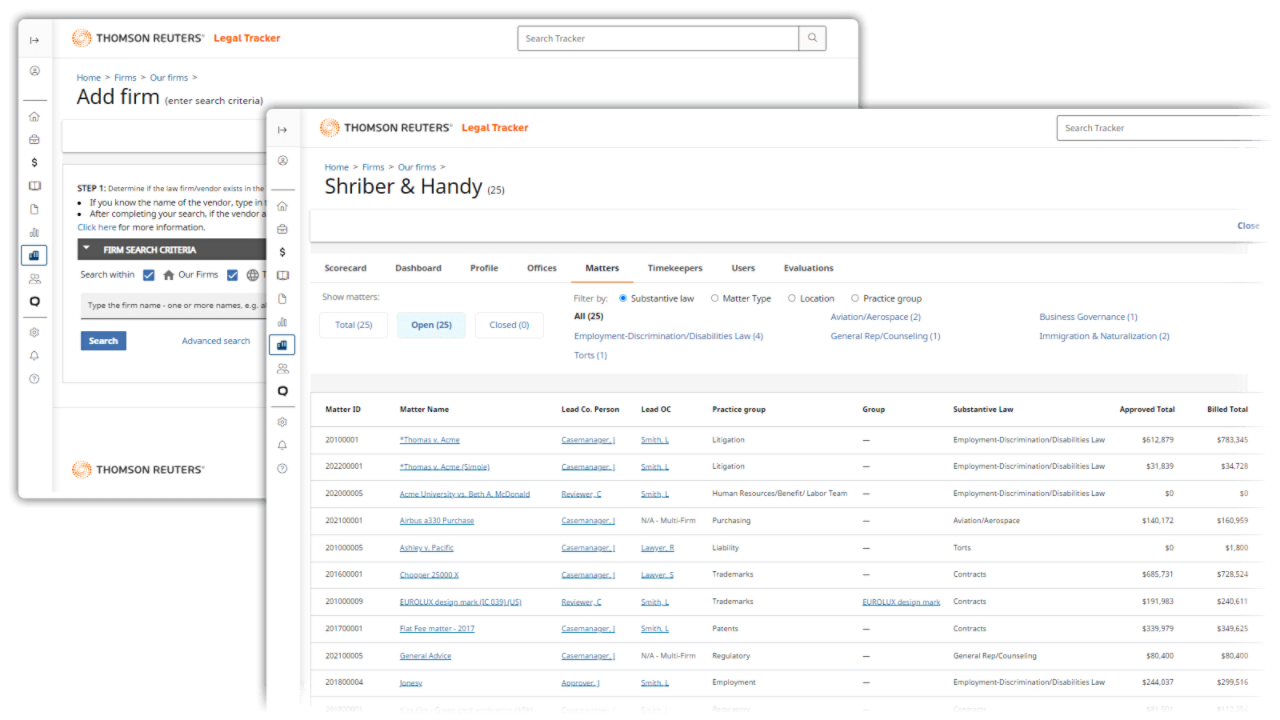Open Home icon in Shriber & Handy sidebar
This screenshot has width=1280, height=720.
(282, 206)
